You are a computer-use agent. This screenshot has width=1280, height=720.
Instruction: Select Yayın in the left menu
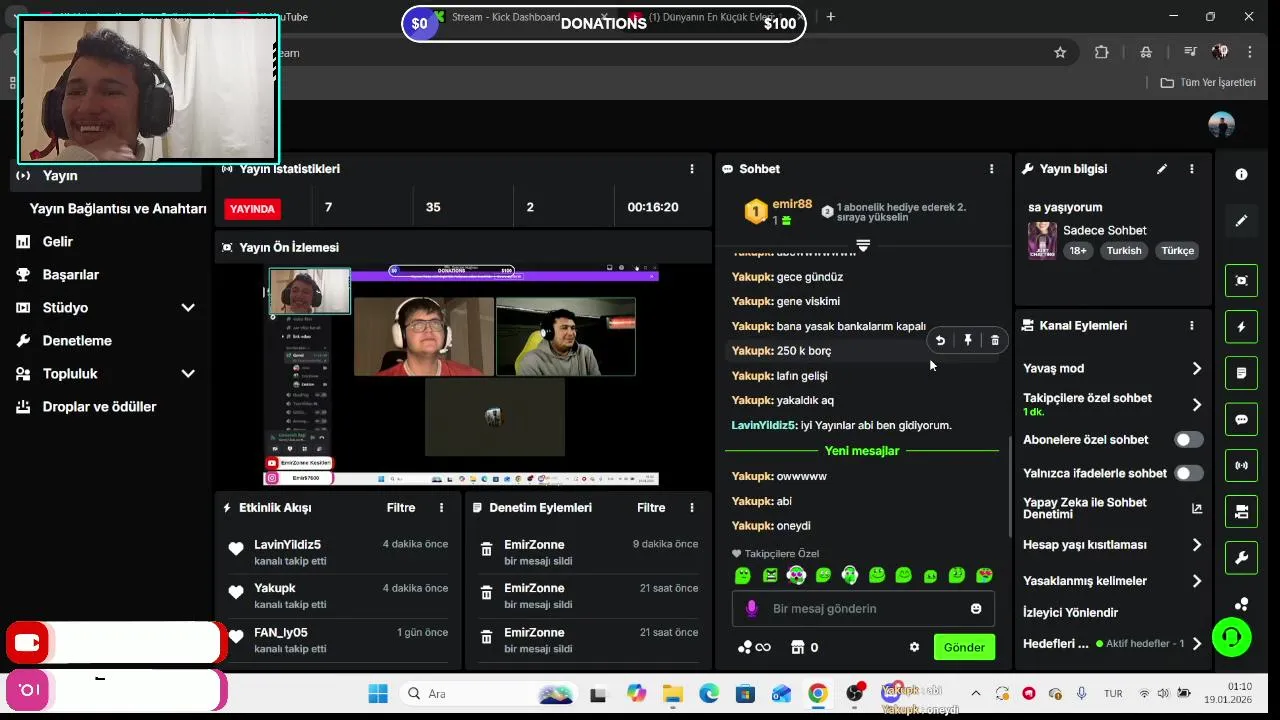105,175
